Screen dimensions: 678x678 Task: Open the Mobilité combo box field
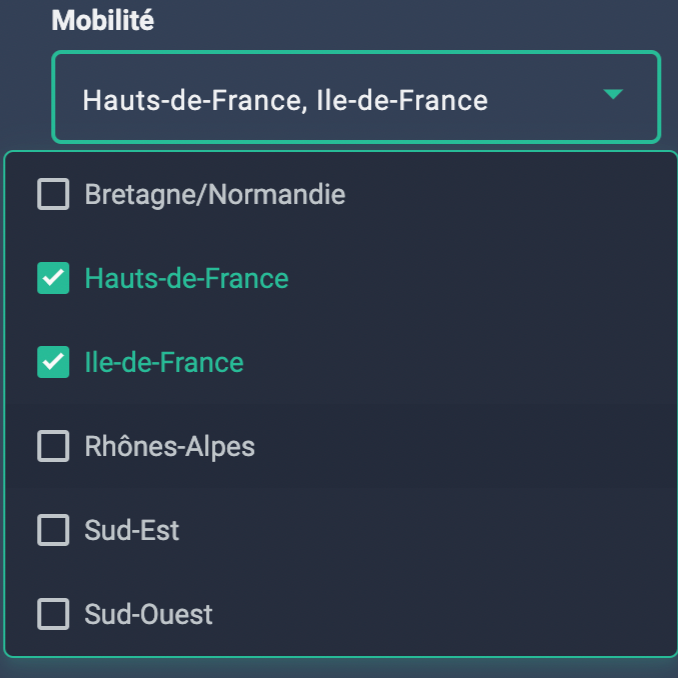click(356, 97)
